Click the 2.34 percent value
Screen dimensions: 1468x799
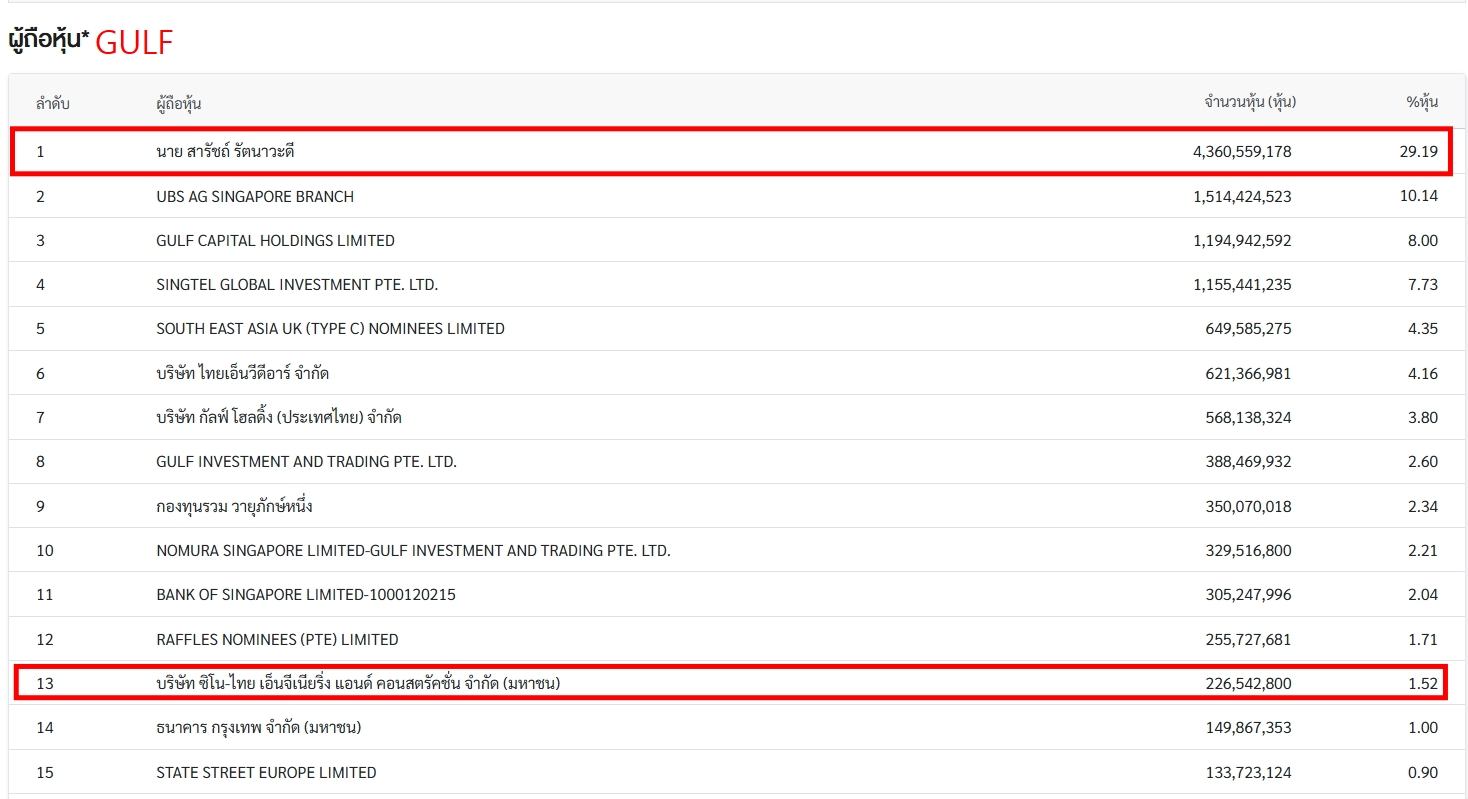pos(1423,506)
